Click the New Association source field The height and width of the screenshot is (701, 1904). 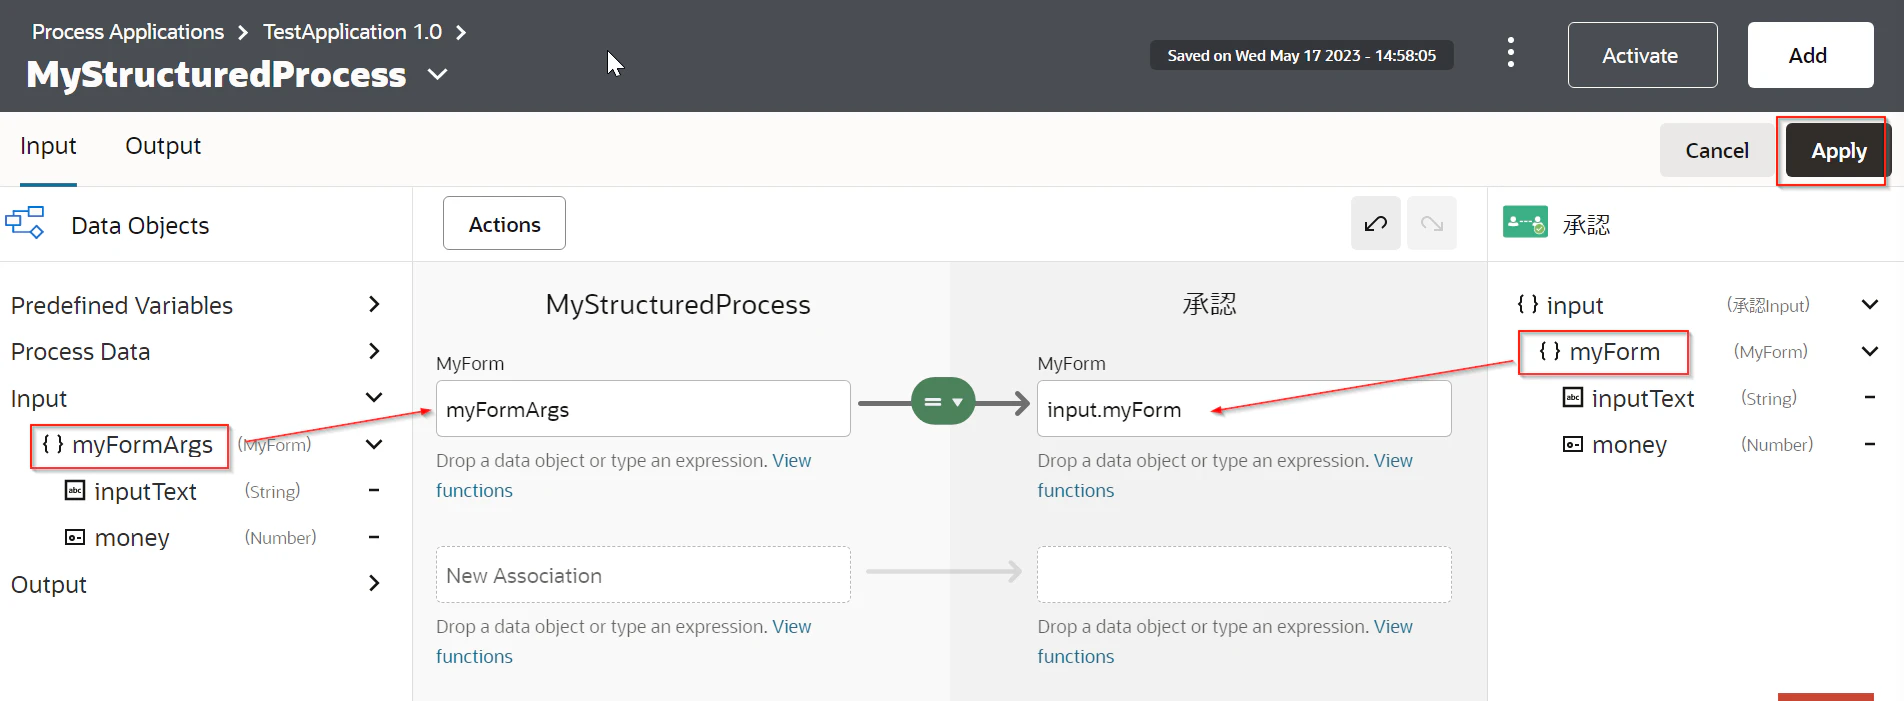coord(643,575)
